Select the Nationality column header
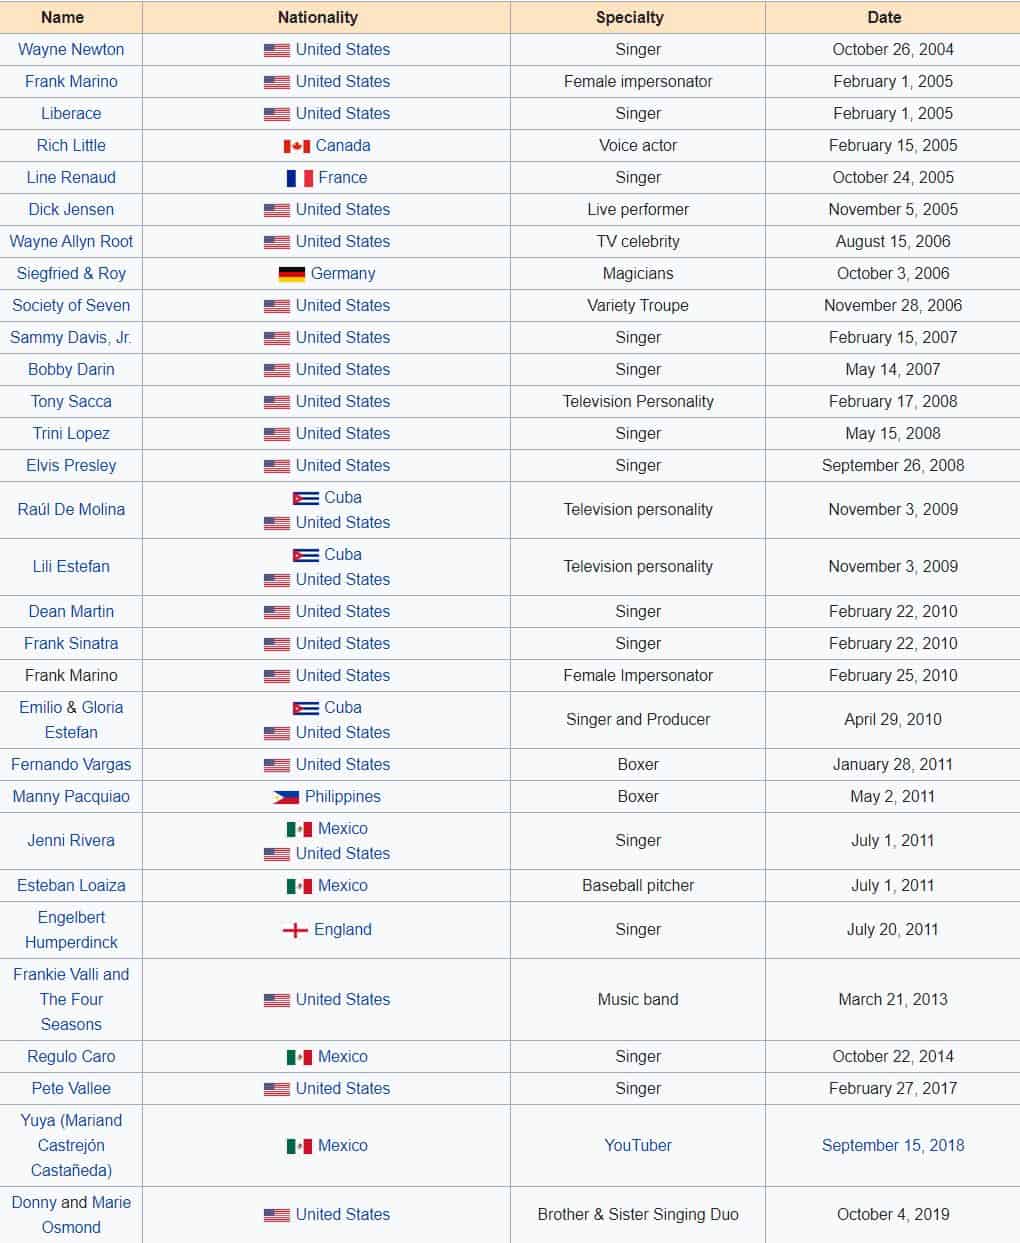 [x=326, y=17]
